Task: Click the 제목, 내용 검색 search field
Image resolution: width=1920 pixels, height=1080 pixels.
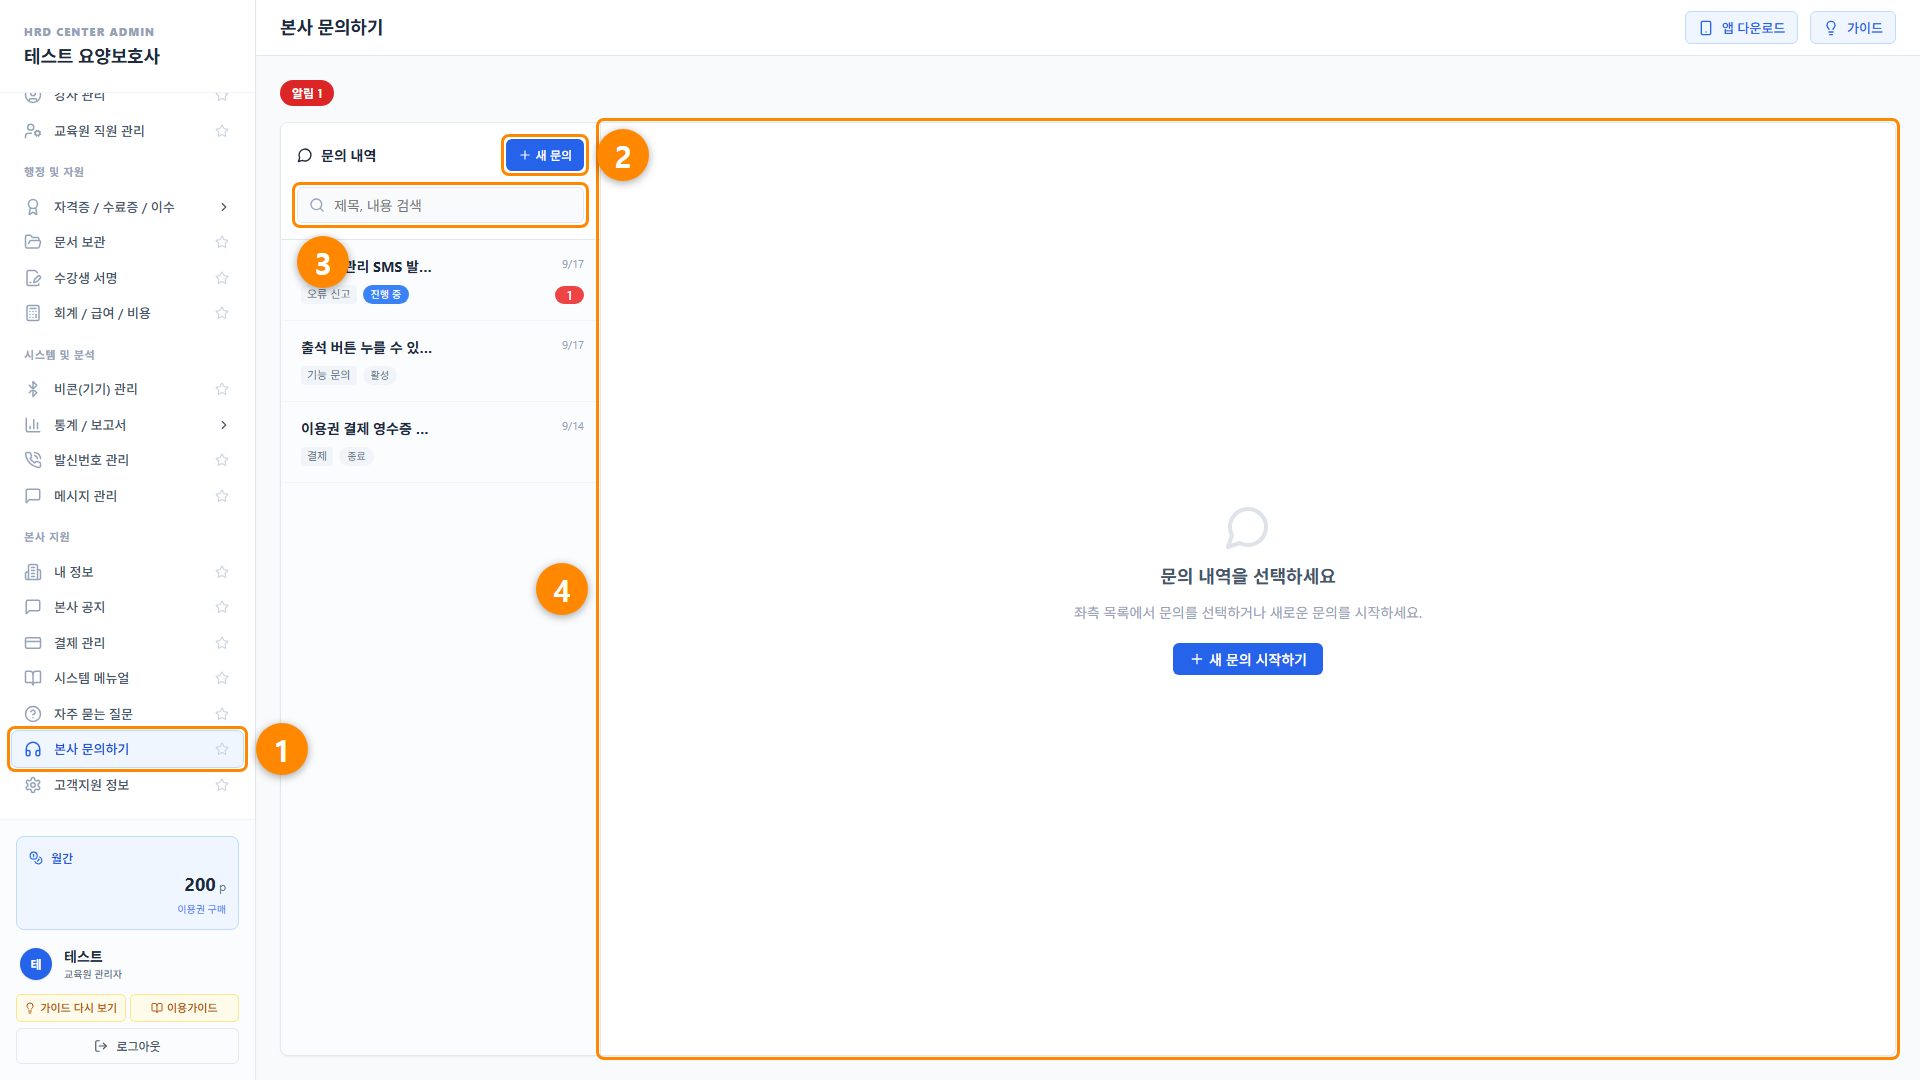Action: [440, 205]
